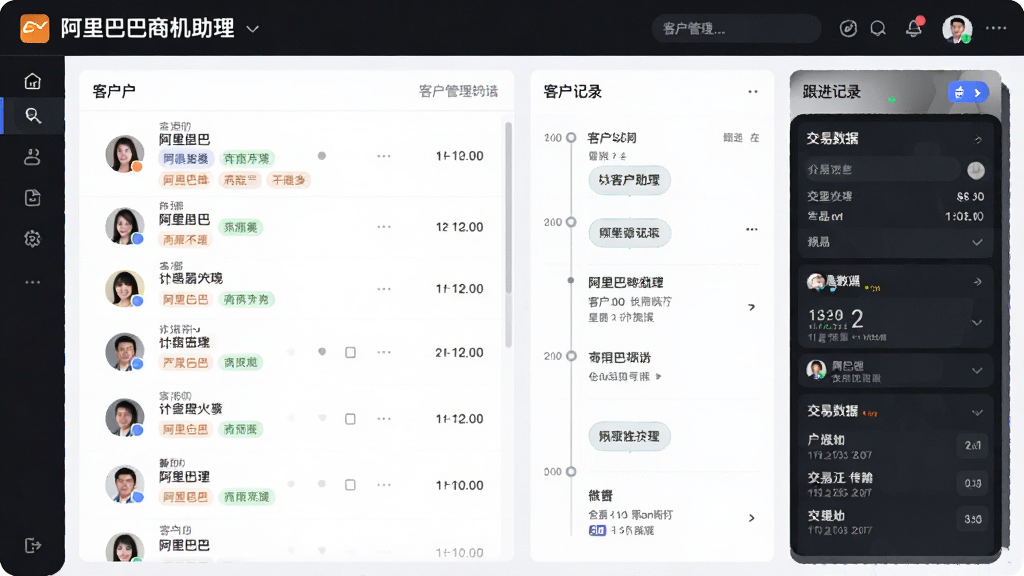This screenshot has height=576, width=1024.
Task: Tick the checkbox in the sixth customer row
Action: tap(351, 485)
